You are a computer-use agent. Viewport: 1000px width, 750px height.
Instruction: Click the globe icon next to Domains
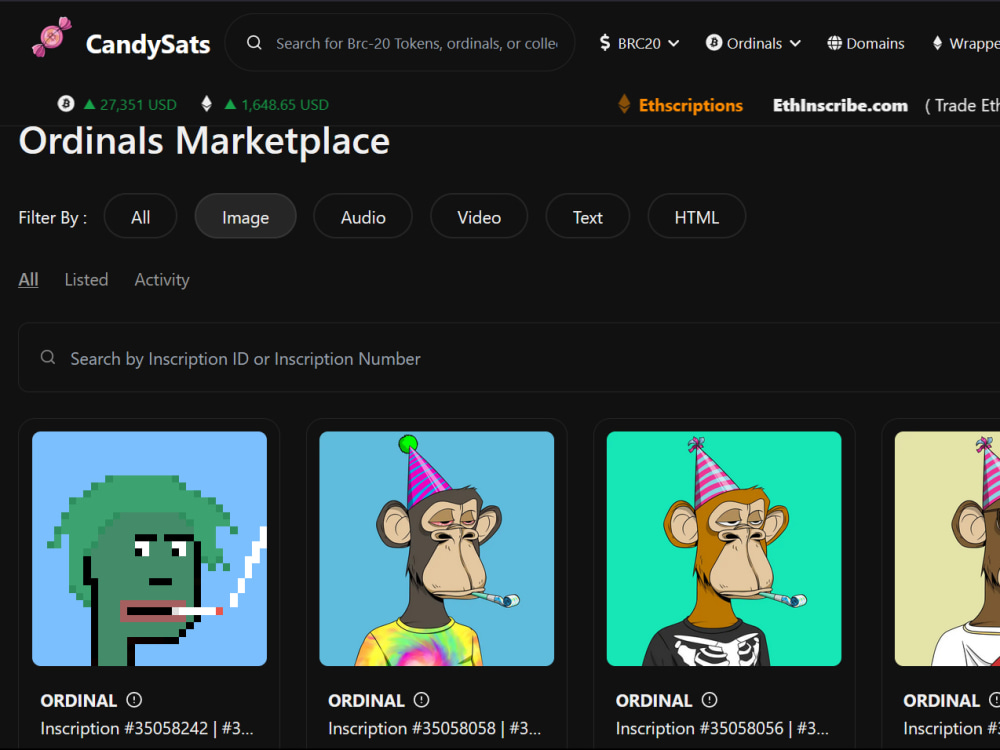(x=834, y=43)
